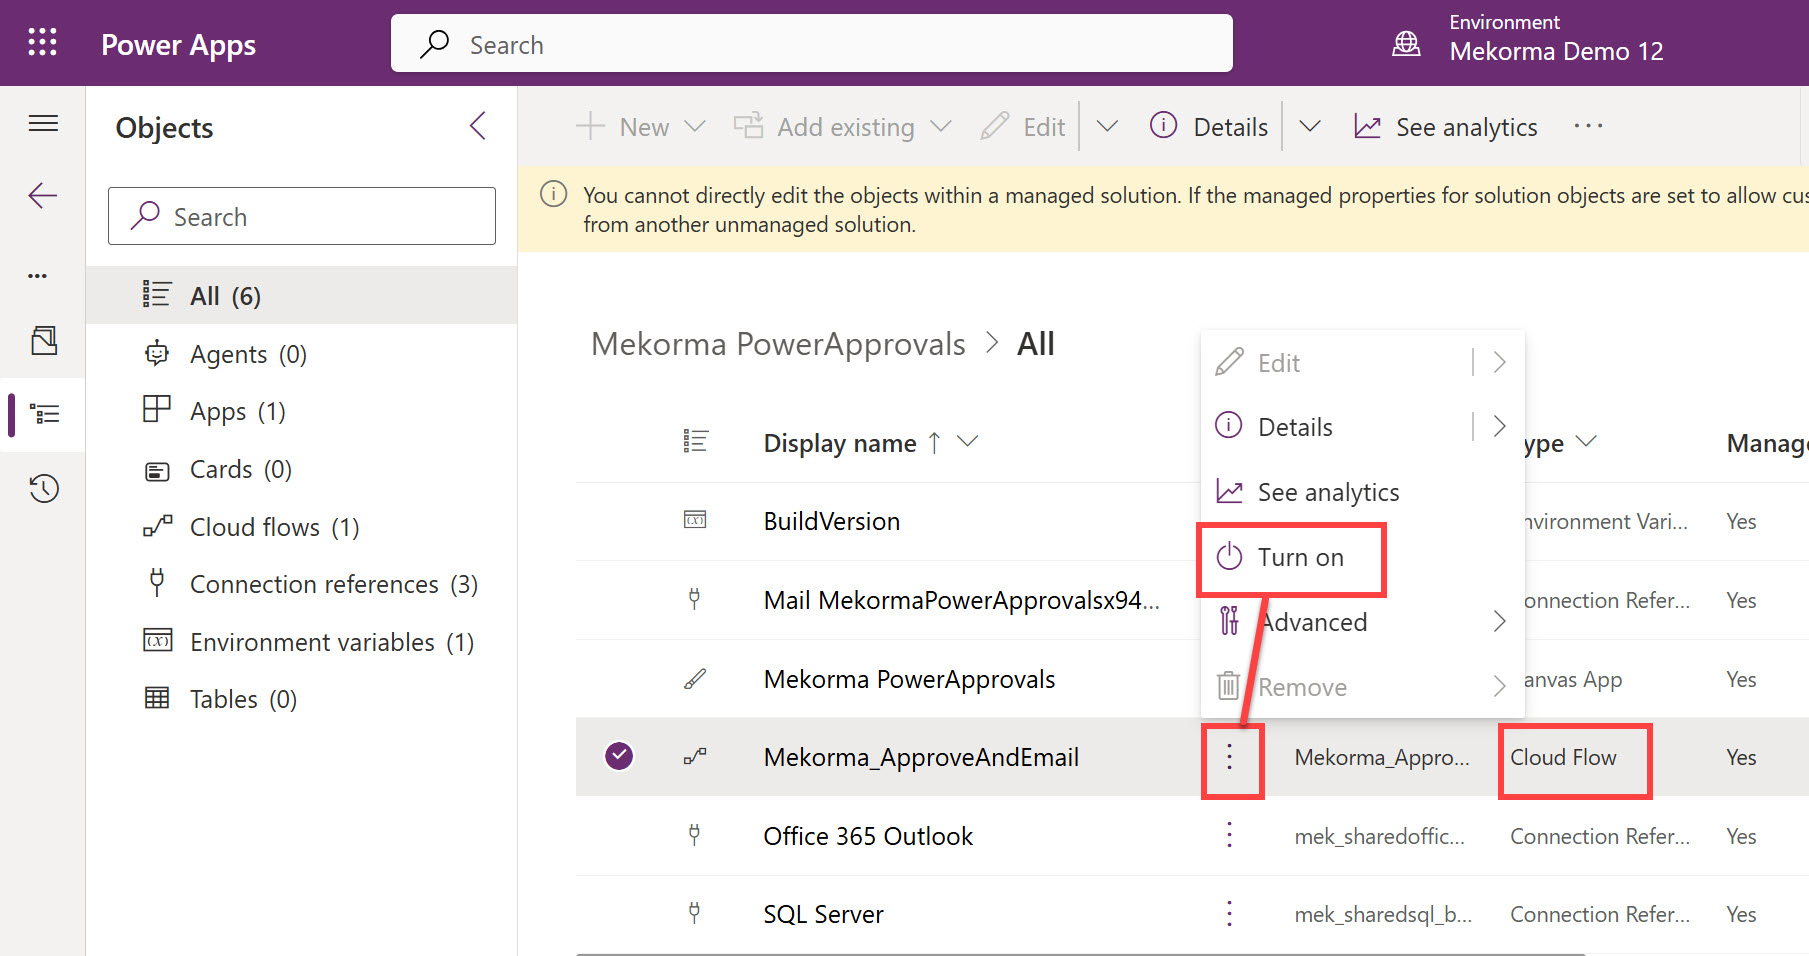Open more options for Office 365 Outlook
This screenshot has height=956, width=1809.
[1229, 836]
